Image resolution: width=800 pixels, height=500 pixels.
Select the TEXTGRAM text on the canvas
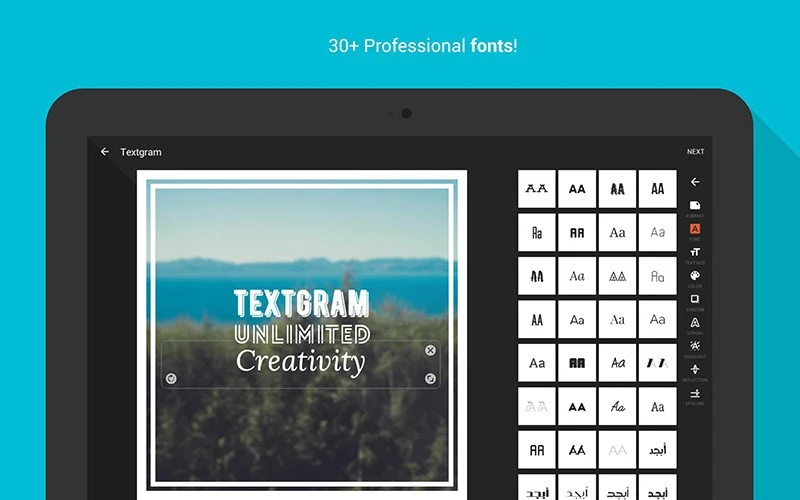pos(301,304)
